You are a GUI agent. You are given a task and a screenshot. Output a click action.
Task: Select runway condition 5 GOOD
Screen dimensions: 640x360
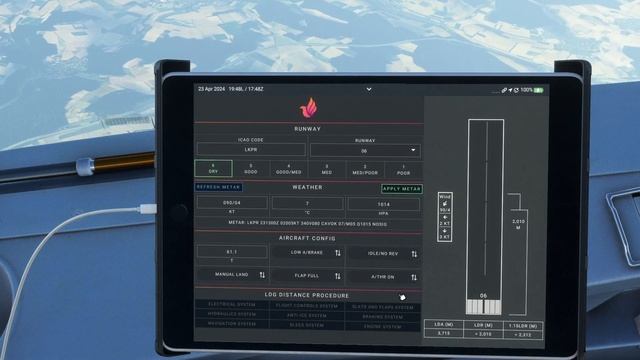[251, 169]
